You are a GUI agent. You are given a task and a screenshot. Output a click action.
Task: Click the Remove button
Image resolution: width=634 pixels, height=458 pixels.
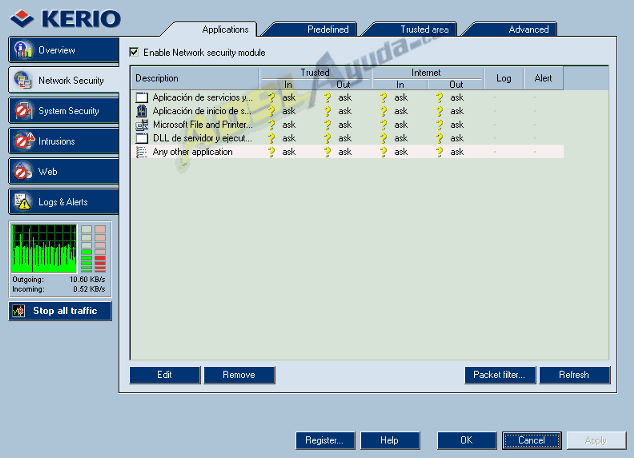pos(239,375)
